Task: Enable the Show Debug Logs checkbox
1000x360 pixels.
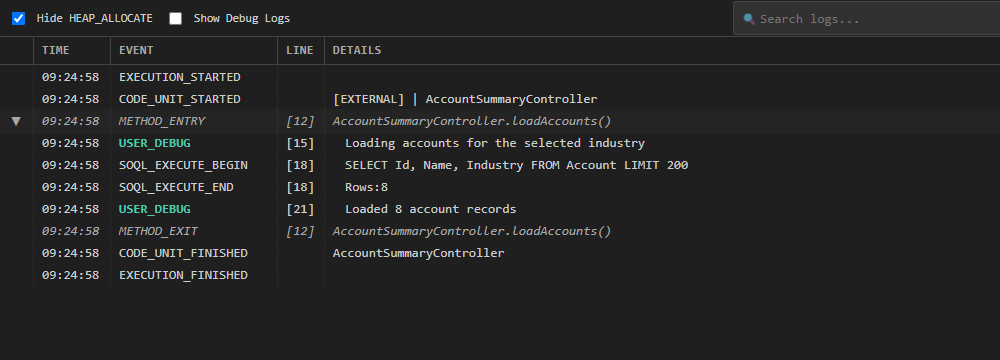Action: (175, 19)
